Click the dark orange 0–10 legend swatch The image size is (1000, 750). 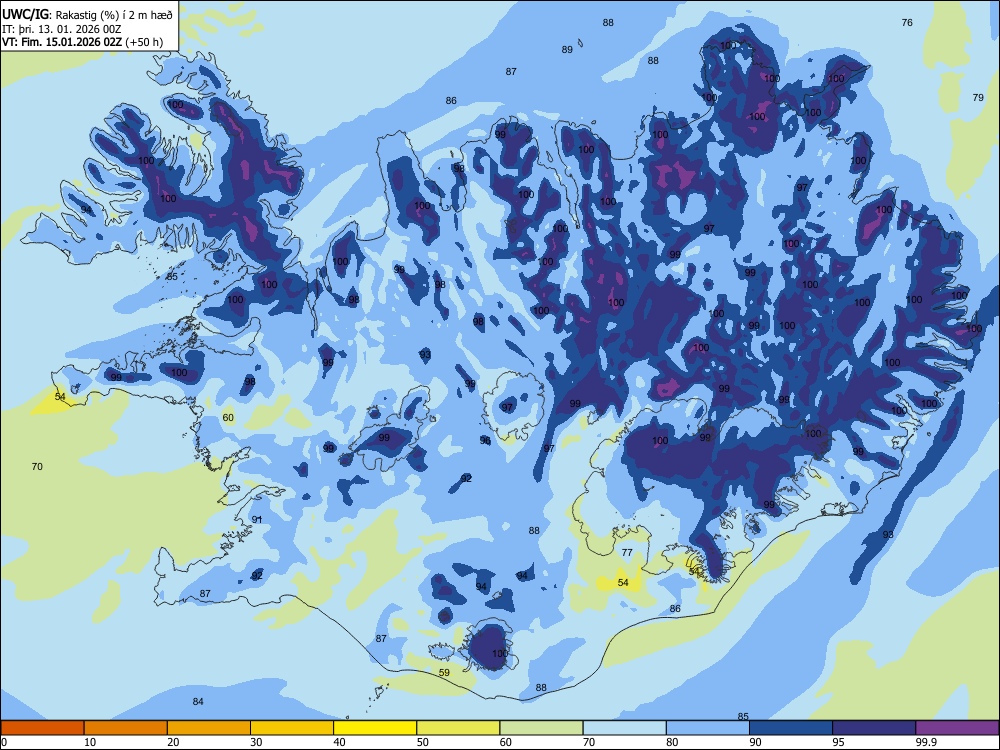click(42, 728)
